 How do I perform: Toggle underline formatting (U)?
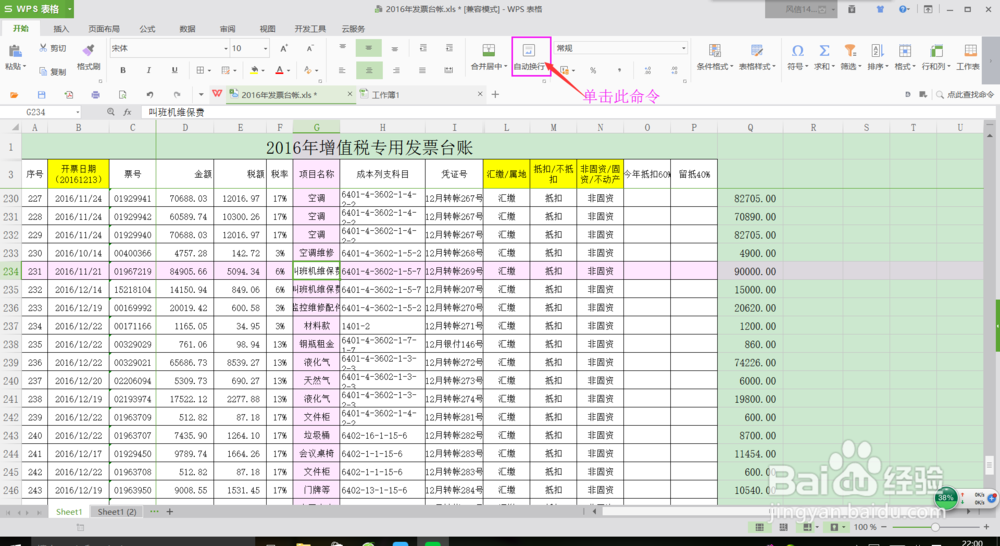pyautogui.click(x=174, y=70)
